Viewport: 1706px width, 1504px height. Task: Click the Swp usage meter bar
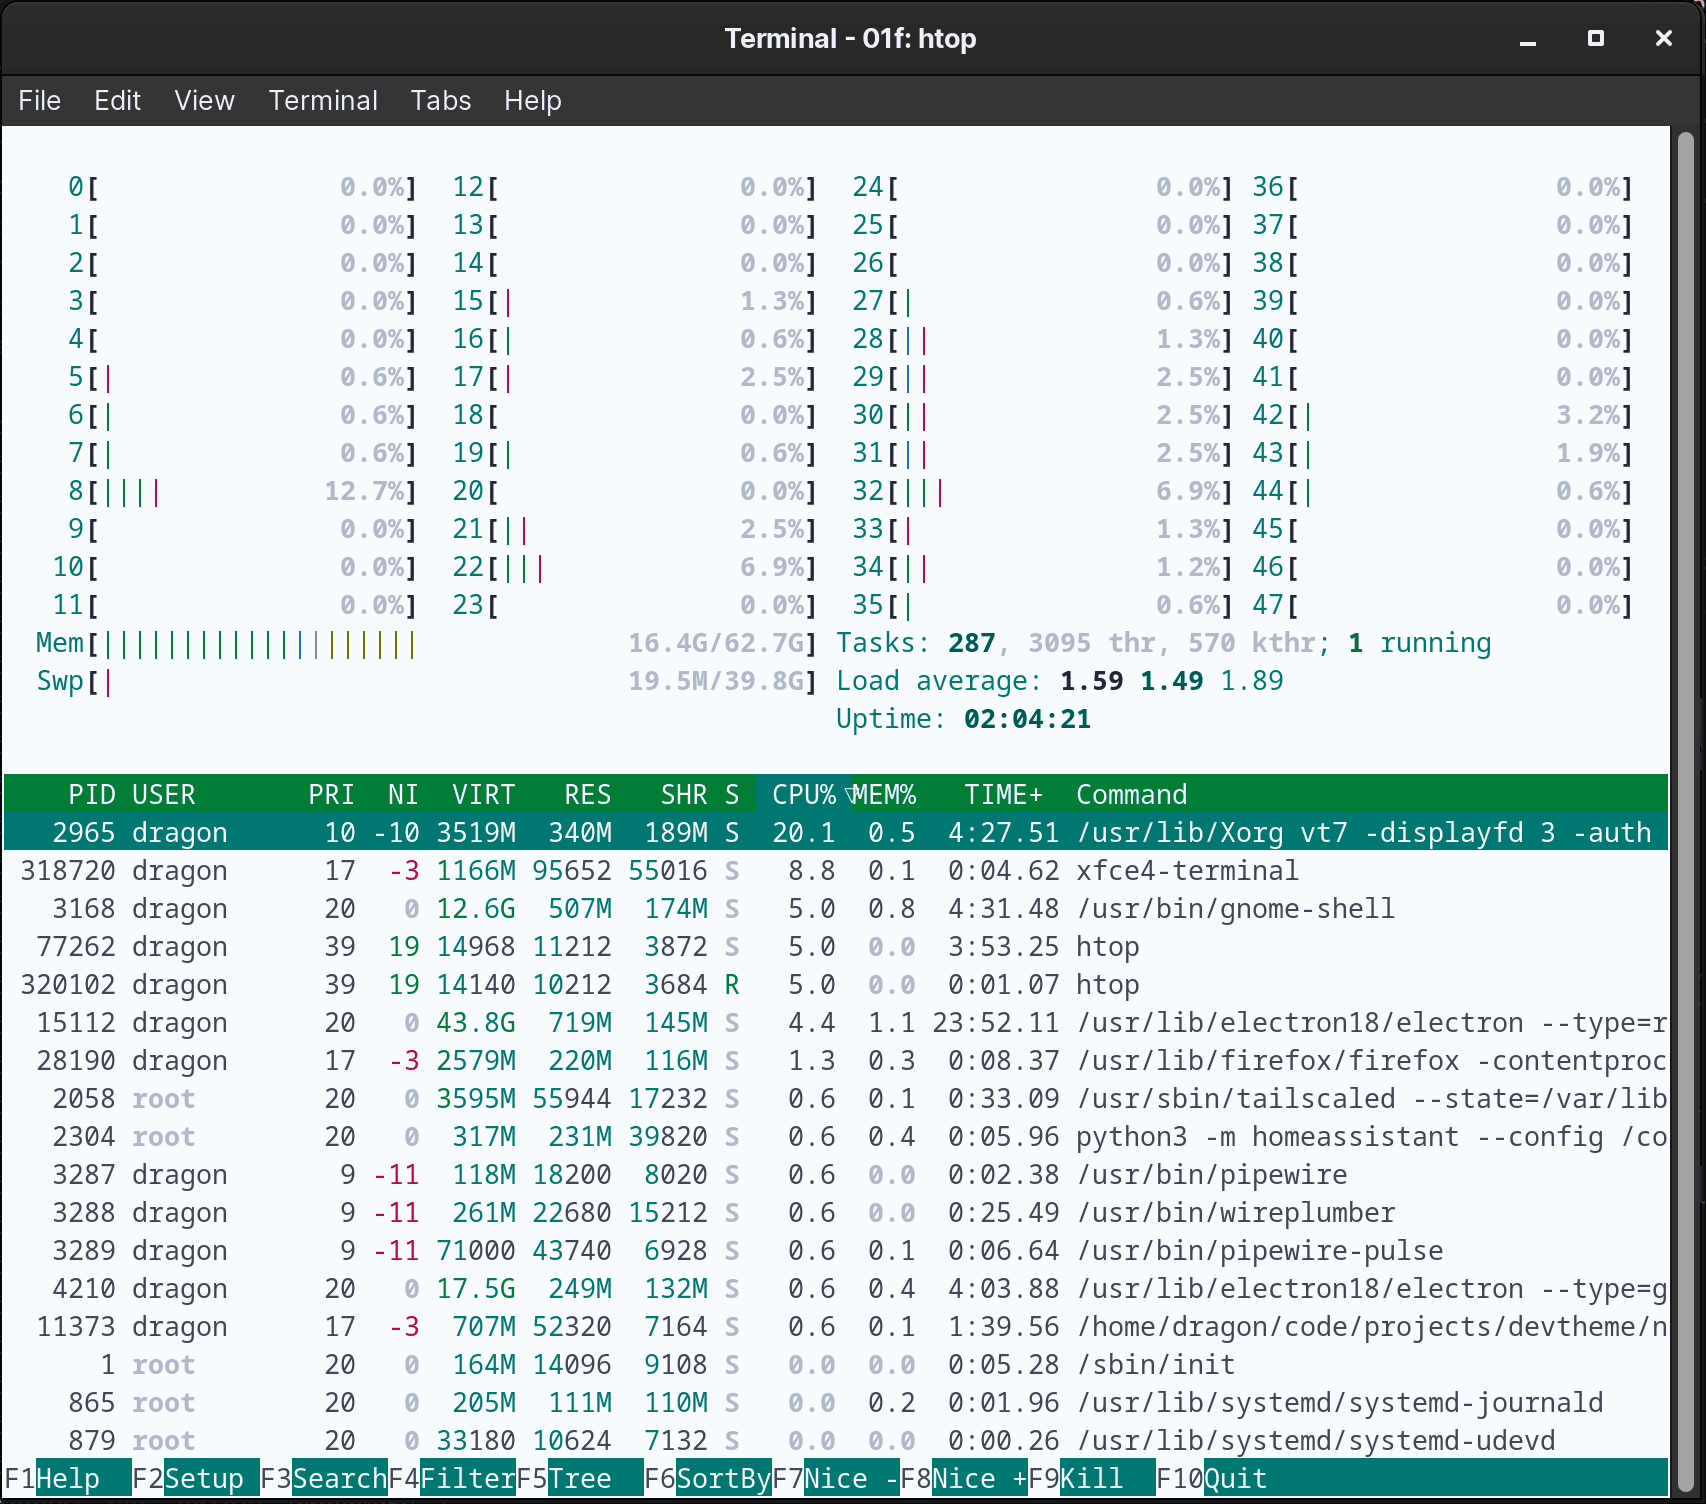(426, 681)
